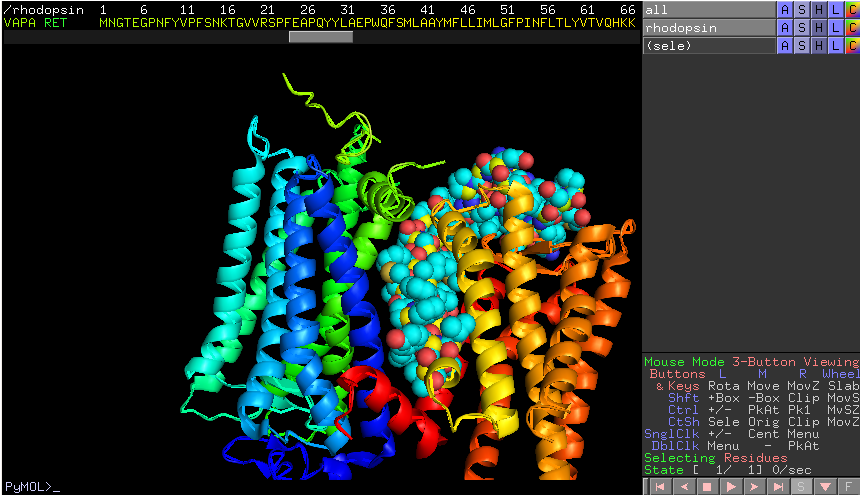Image resolution: width=861 pixels, height=496 pixels.
Task: Open the down-arrow rocking options button
Action: [x=825, y=487]
